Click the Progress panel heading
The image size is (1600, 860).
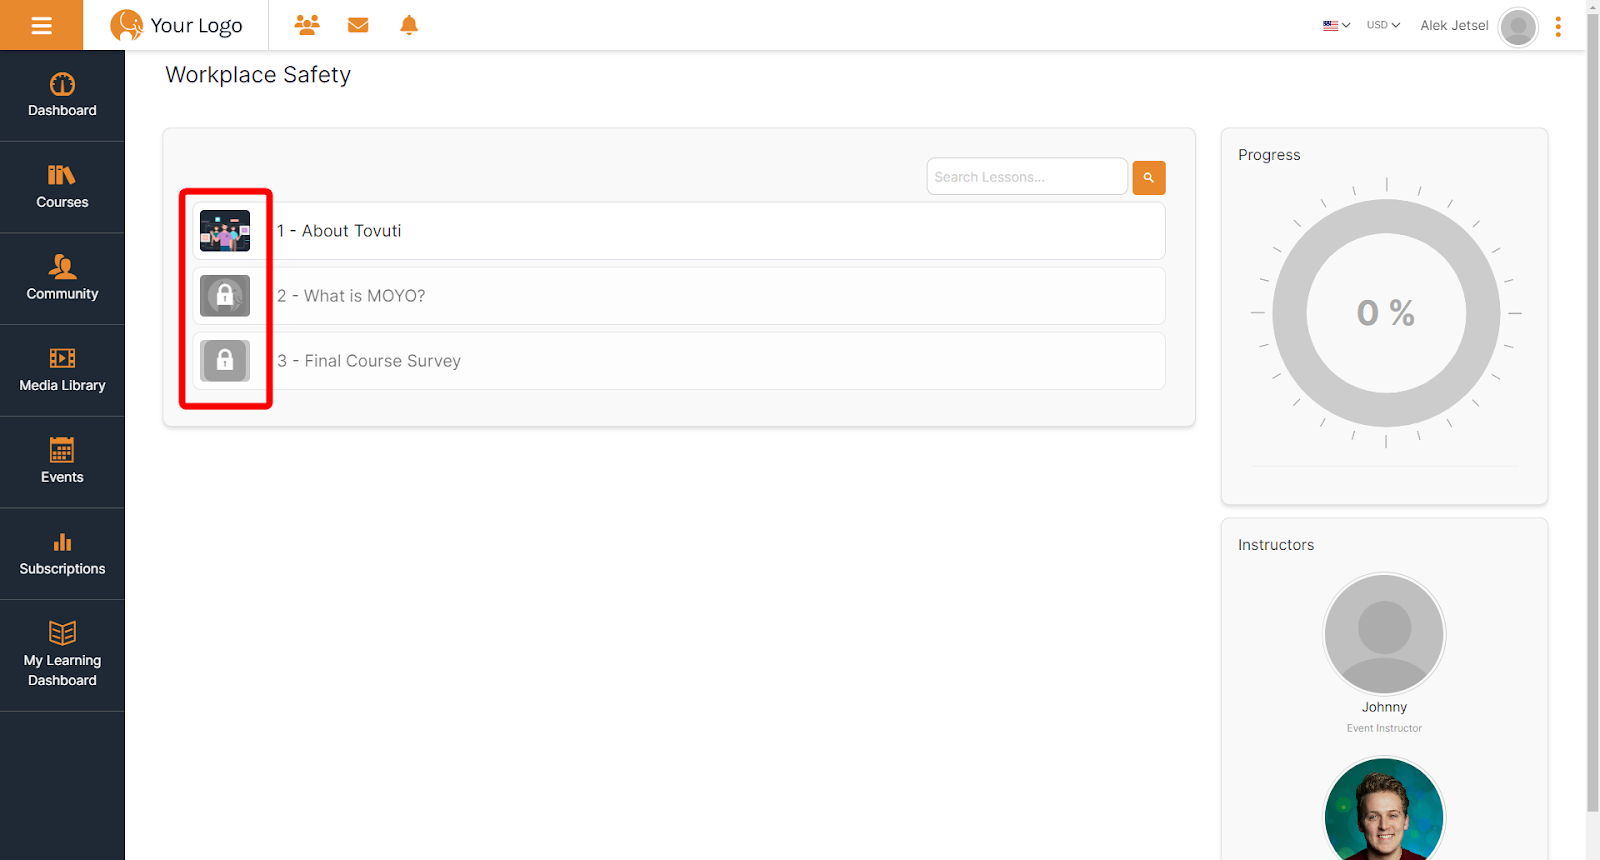point(1269,155)
